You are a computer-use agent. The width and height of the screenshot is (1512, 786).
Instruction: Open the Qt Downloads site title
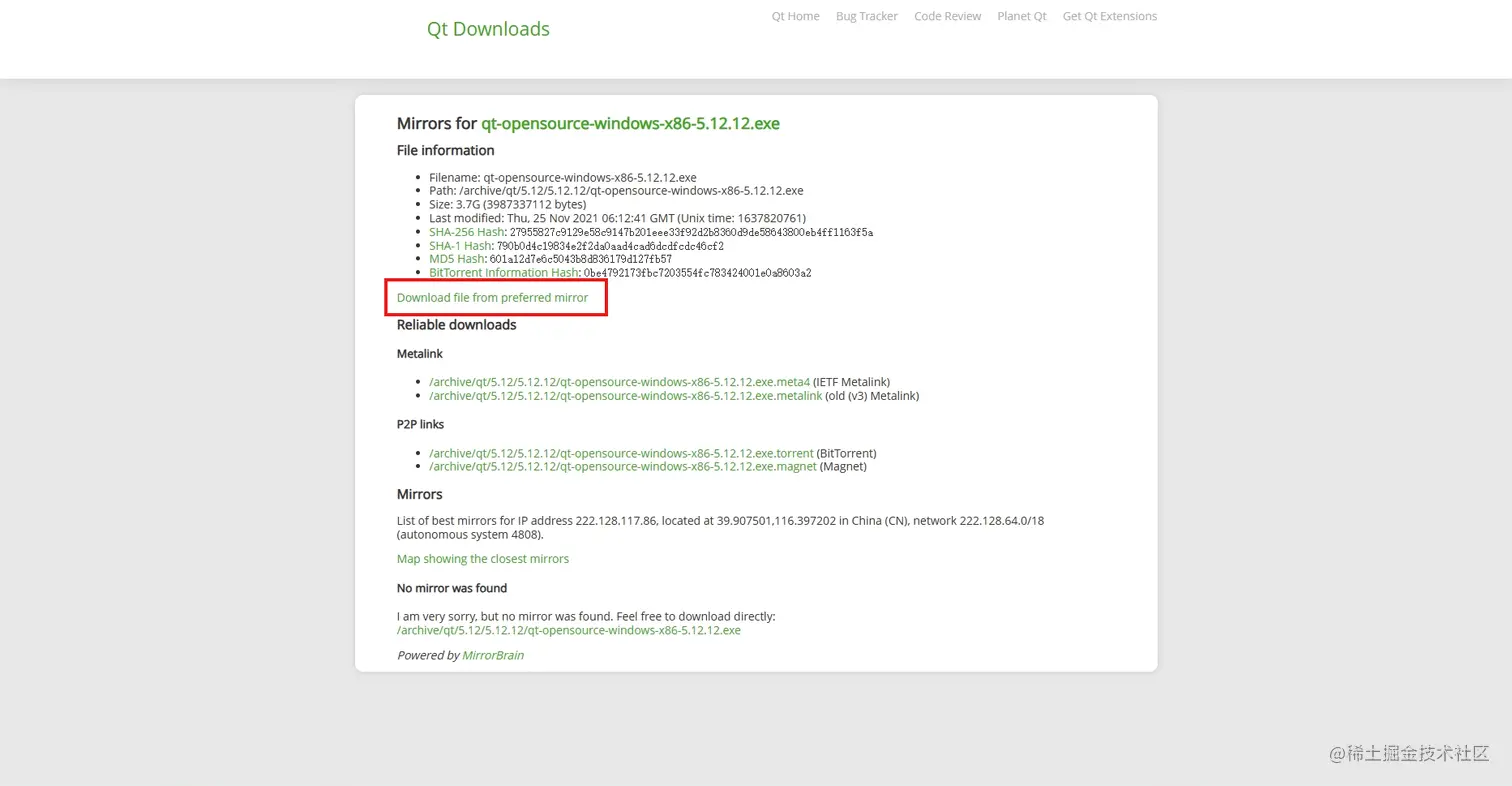pos(488,29)
